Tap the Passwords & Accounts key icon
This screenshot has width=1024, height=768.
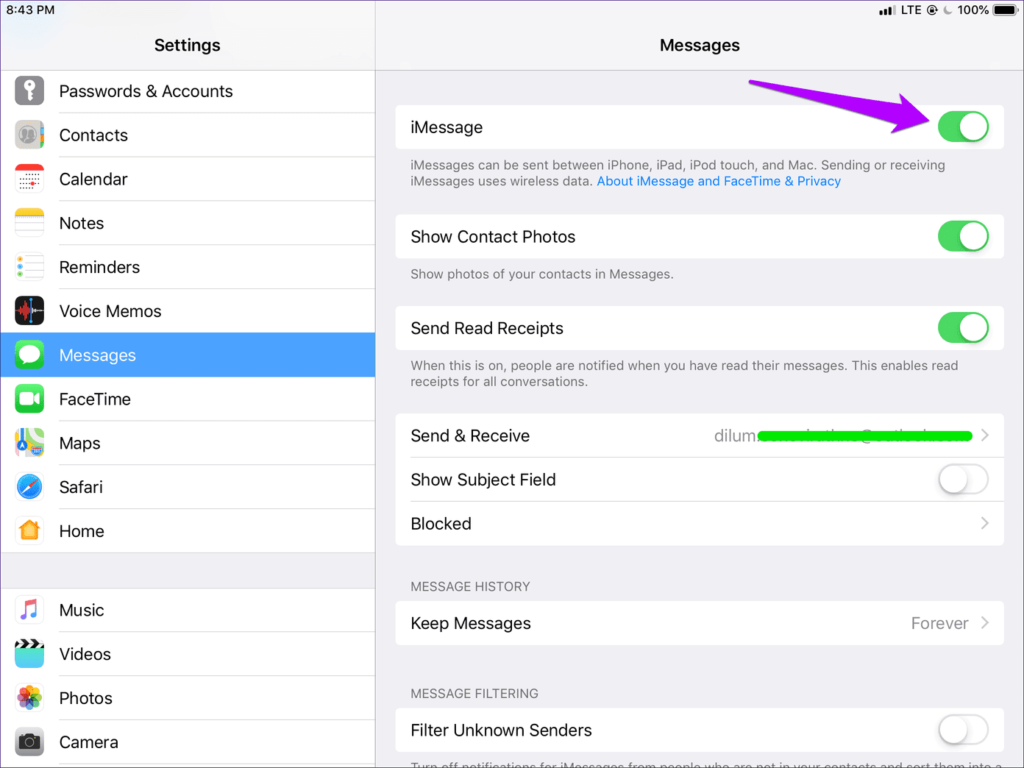[29, 91]
